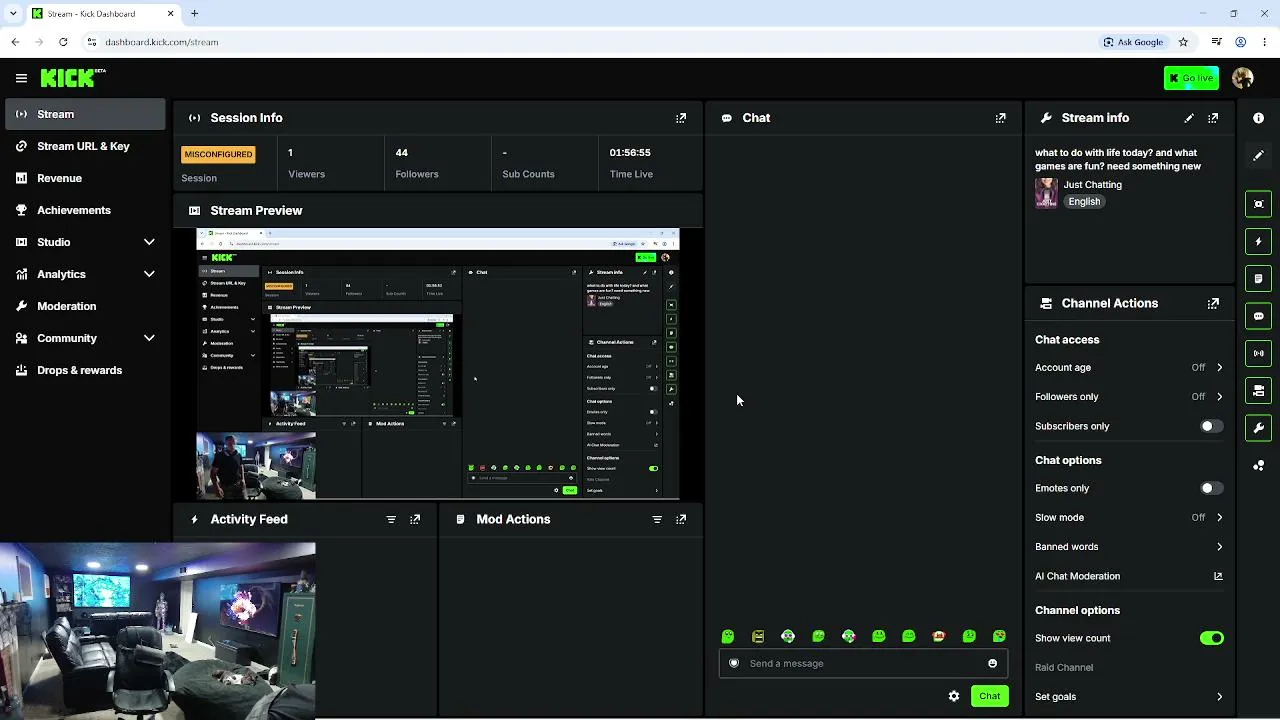Image resolution: width=1280 pixels, height=720 pixels.
Task: Open the chat settings gear
Action: pyautogui.click(x=954, y=696)
